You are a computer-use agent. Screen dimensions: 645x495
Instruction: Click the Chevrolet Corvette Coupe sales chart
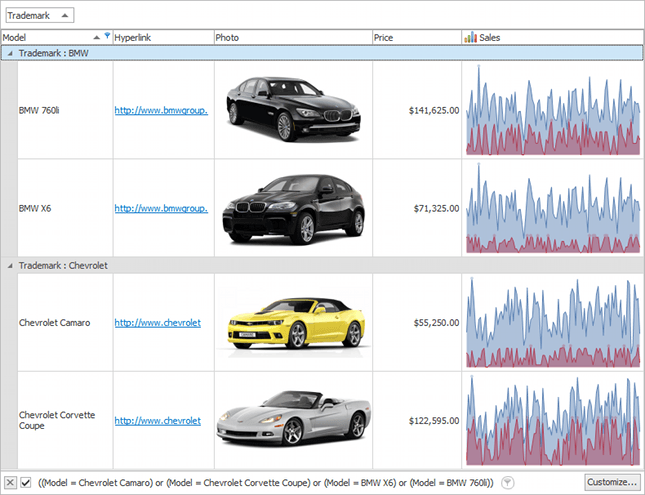click(x=553, y=420)
